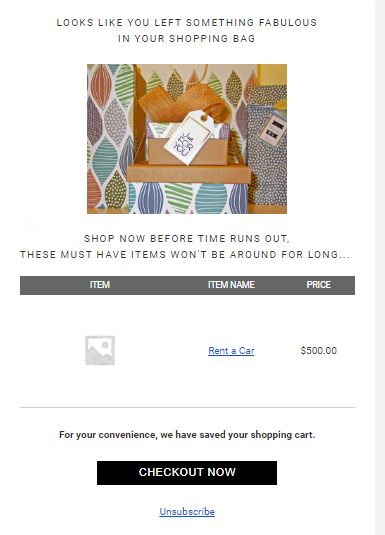Screen dimensions: 385x535
Task: Click the product placeholder image icon
Action: point(100,350)
